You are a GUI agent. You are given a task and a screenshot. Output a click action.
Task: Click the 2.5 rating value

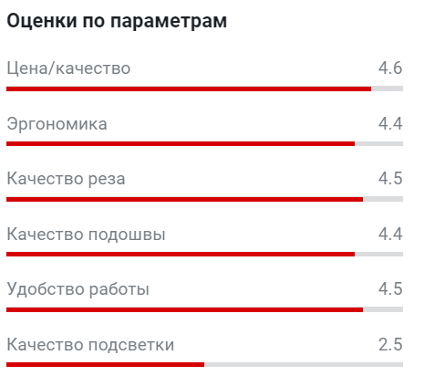(390, 344)
